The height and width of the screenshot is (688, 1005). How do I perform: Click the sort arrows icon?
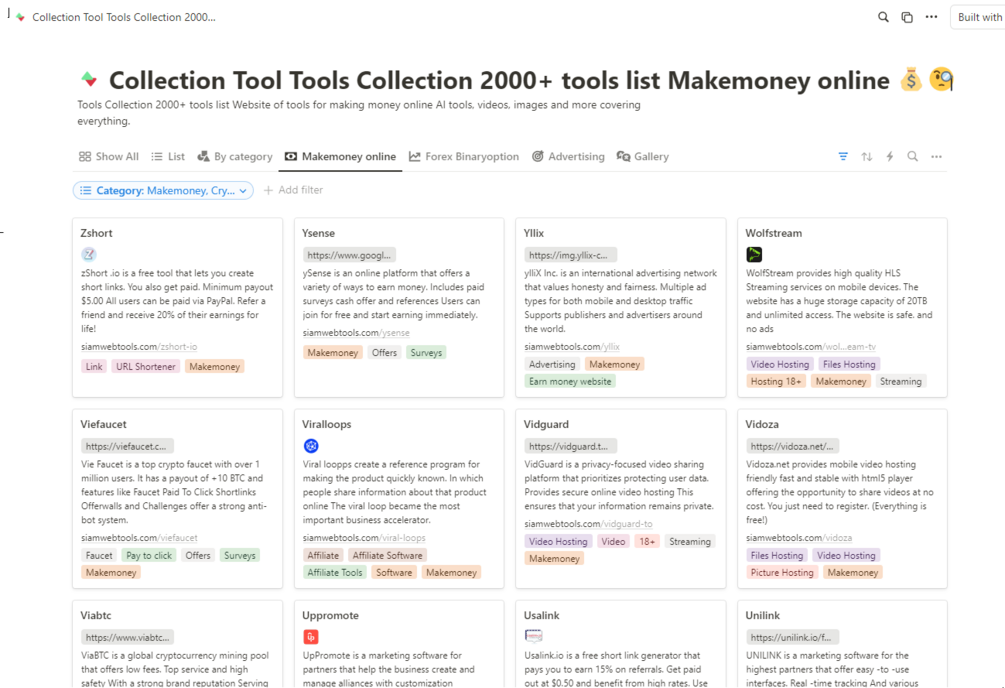867,156
